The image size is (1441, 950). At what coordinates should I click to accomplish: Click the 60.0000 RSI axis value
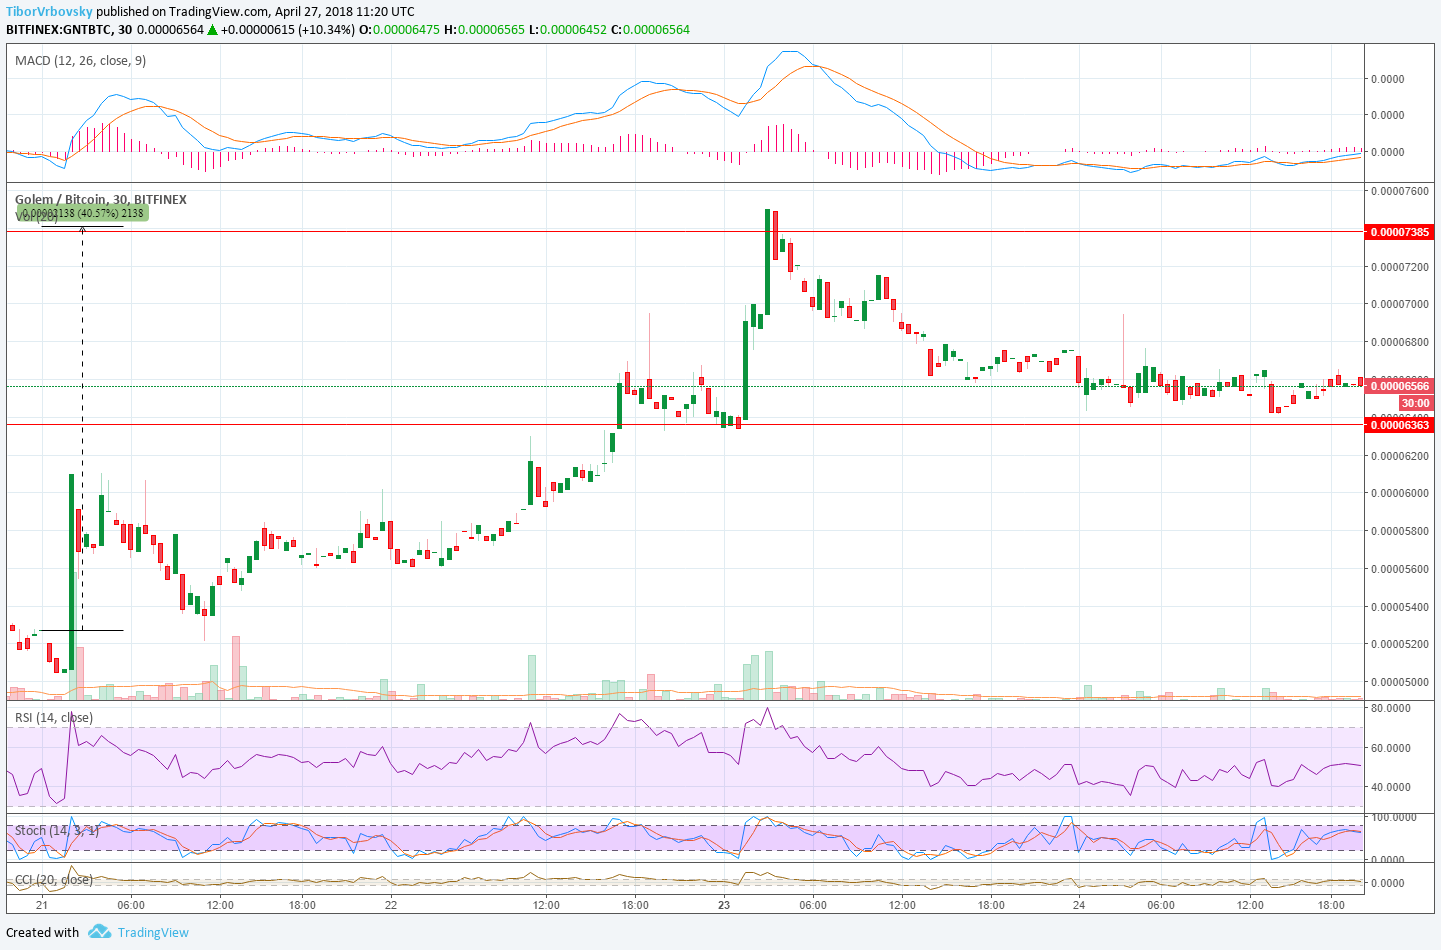pos(1390,748)
